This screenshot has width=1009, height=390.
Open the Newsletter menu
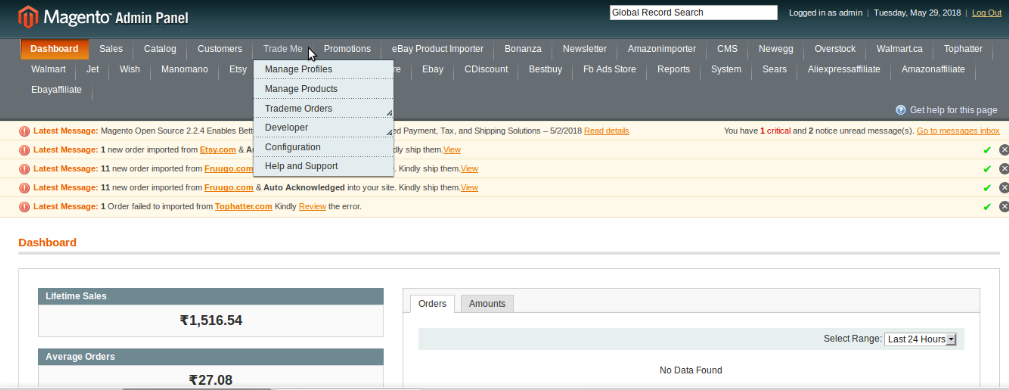pos(584,49)
